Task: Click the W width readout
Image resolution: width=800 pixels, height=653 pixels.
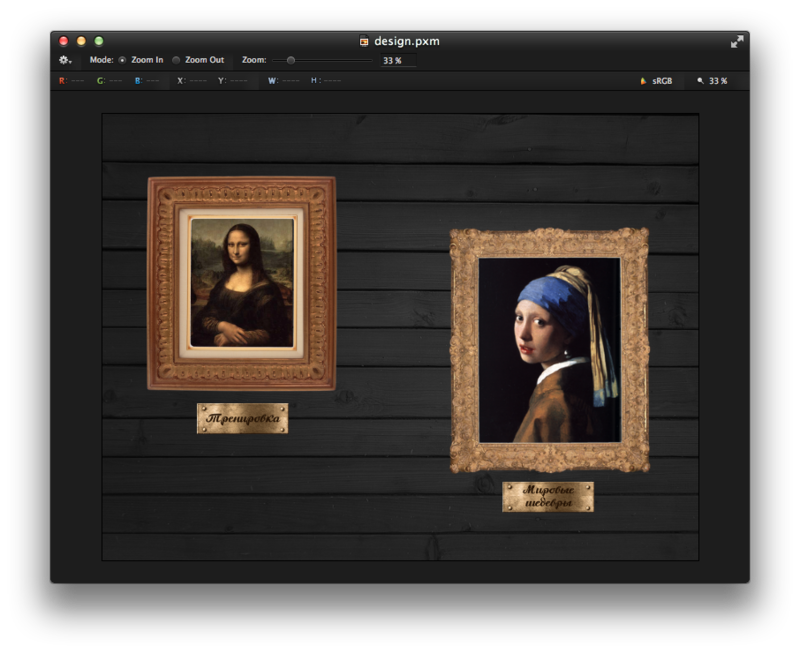Action: coord(284,81)
